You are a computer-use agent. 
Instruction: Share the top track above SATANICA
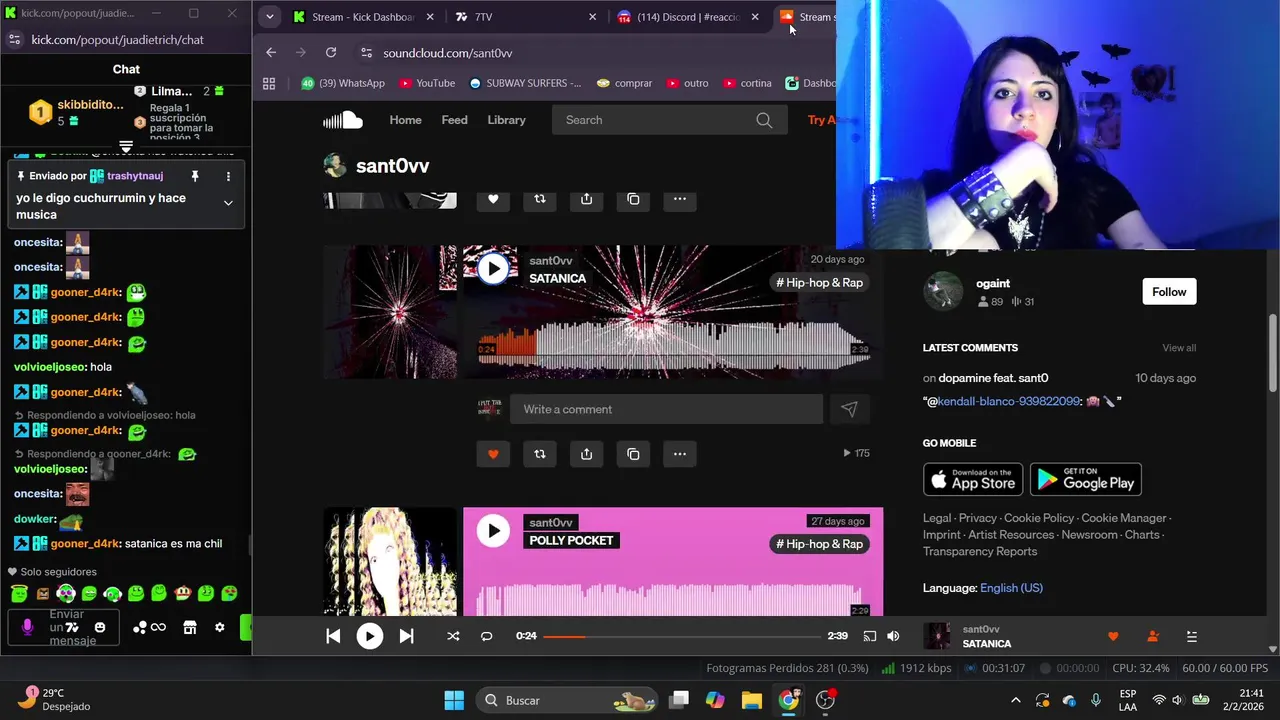click(x=587, y=199)
